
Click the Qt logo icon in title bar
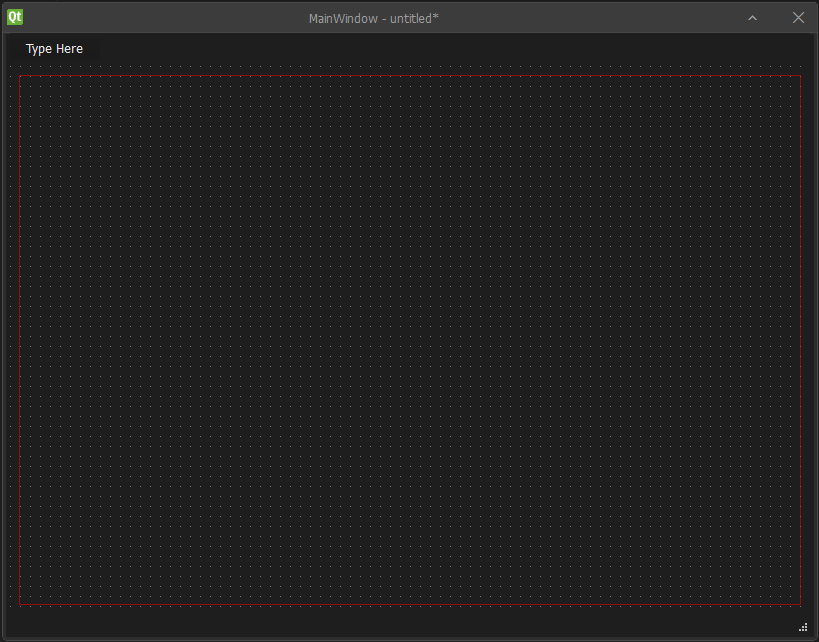[15, 17]
